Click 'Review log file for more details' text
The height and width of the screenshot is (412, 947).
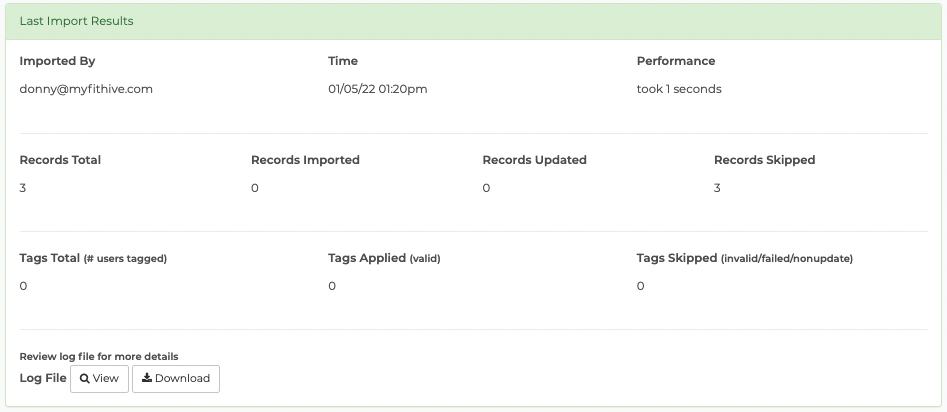[98, 356]
